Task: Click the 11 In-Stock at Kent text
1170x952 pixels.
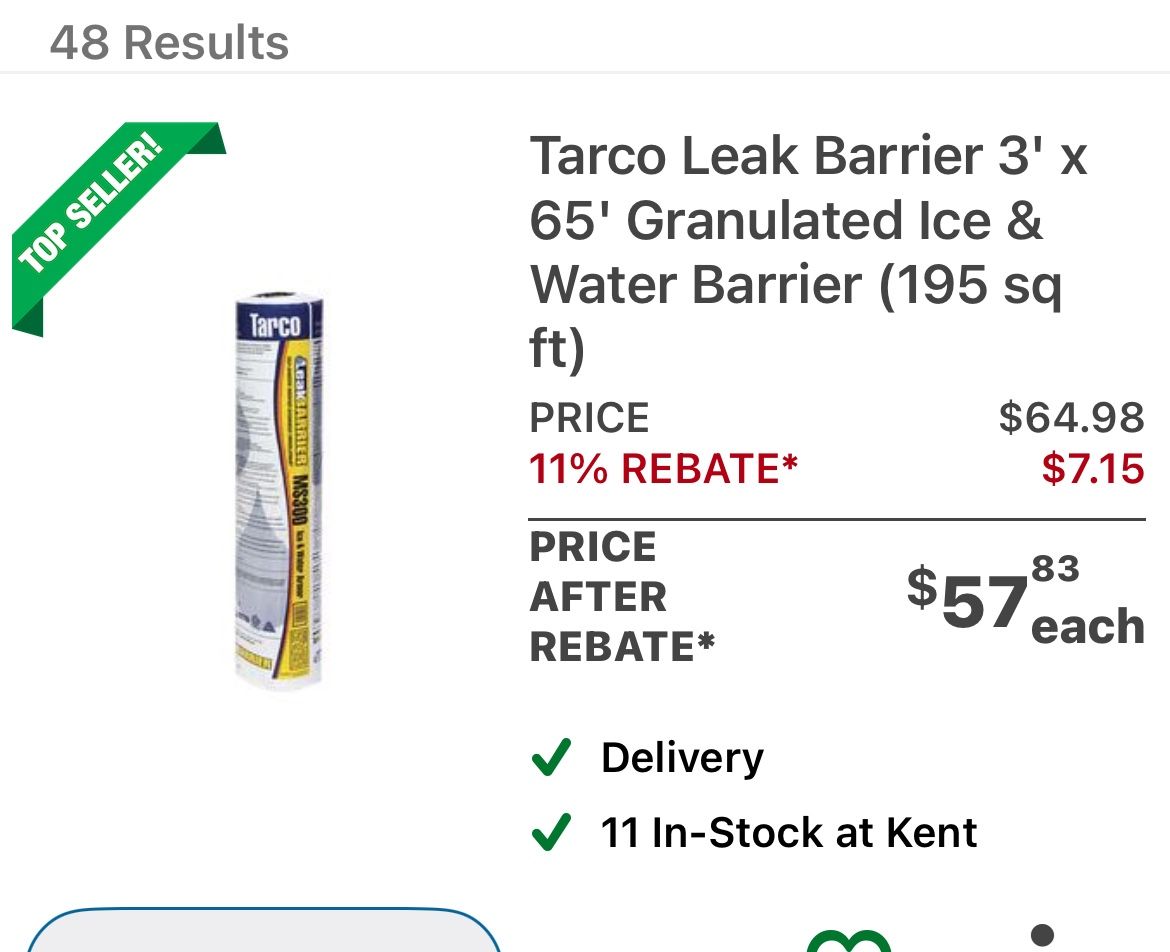Action: pos(789,832)
